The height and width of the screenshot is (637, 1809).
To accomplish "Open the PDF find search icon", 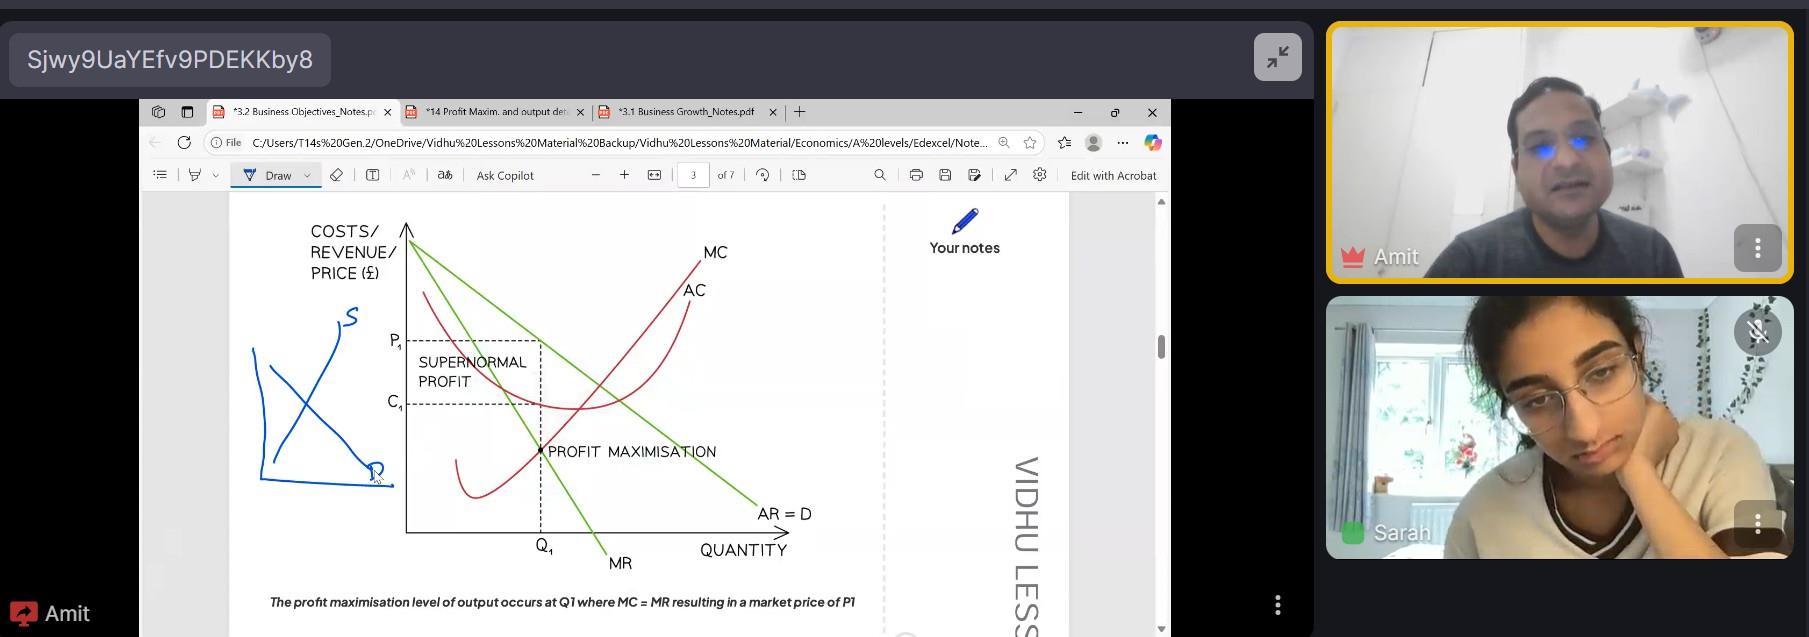I will pyautogui.click(x=880, y=175).
